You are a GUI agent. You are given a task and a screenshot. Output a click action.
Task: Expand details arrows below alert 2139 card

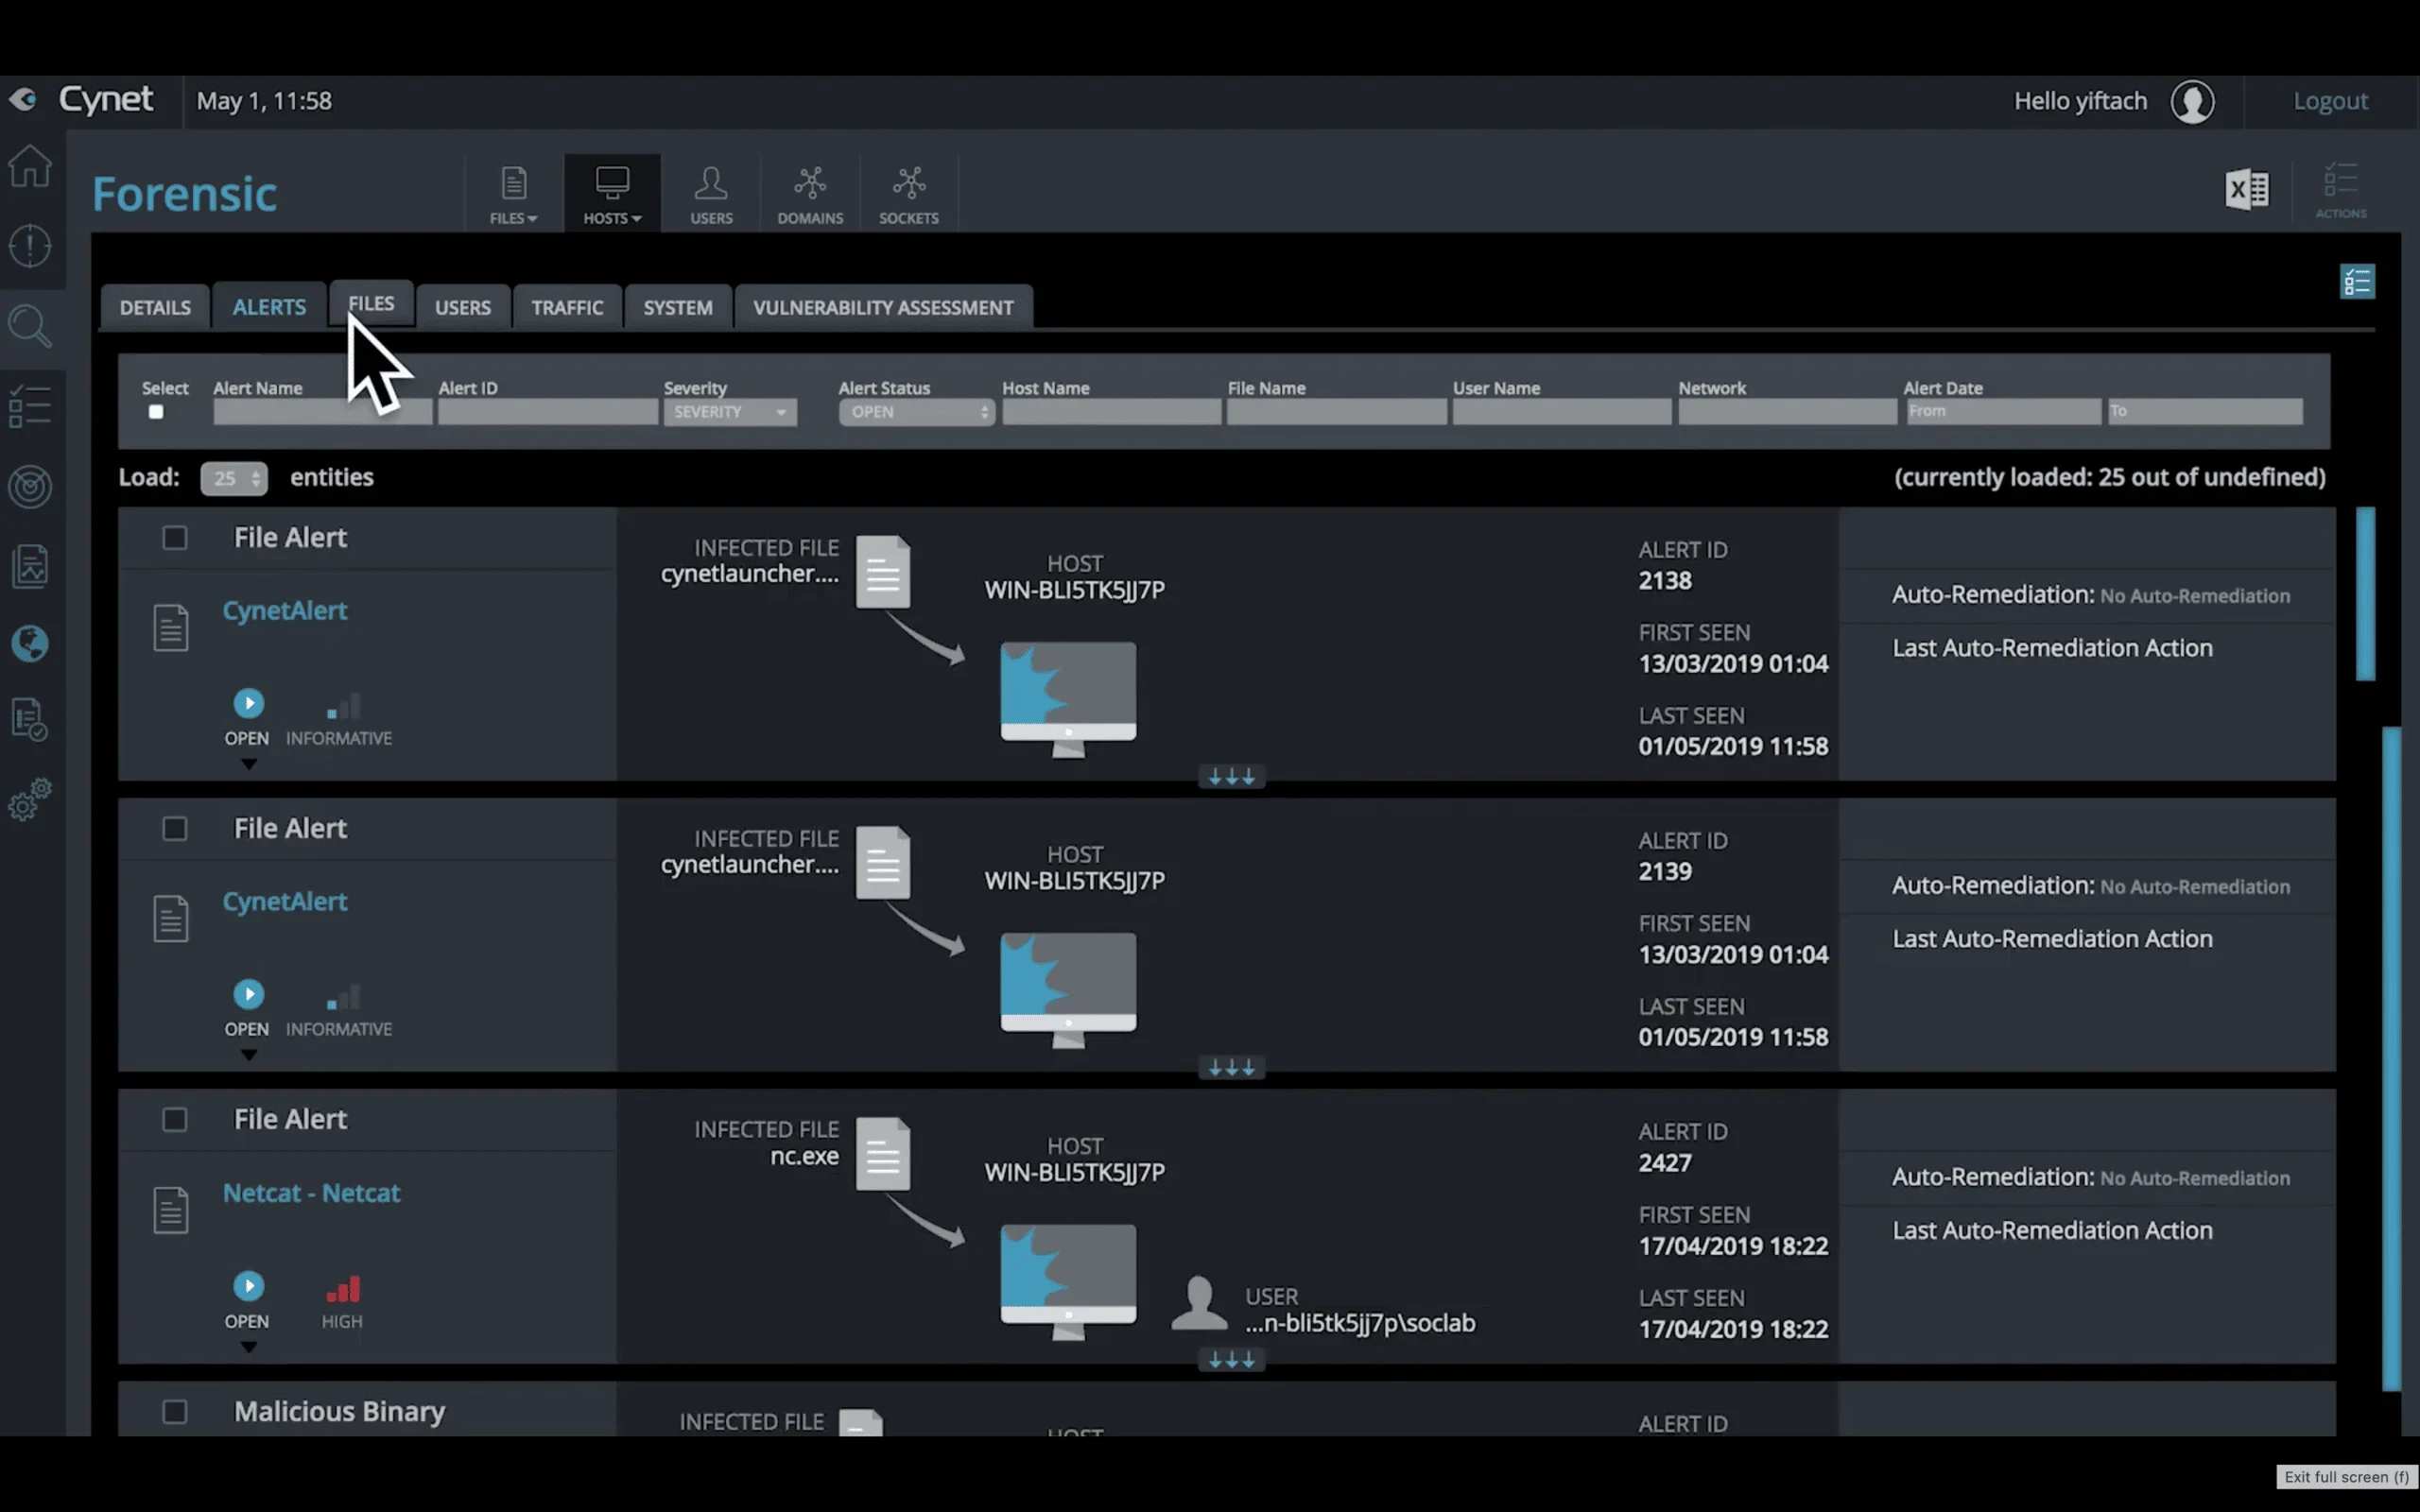(1232, 1068)
